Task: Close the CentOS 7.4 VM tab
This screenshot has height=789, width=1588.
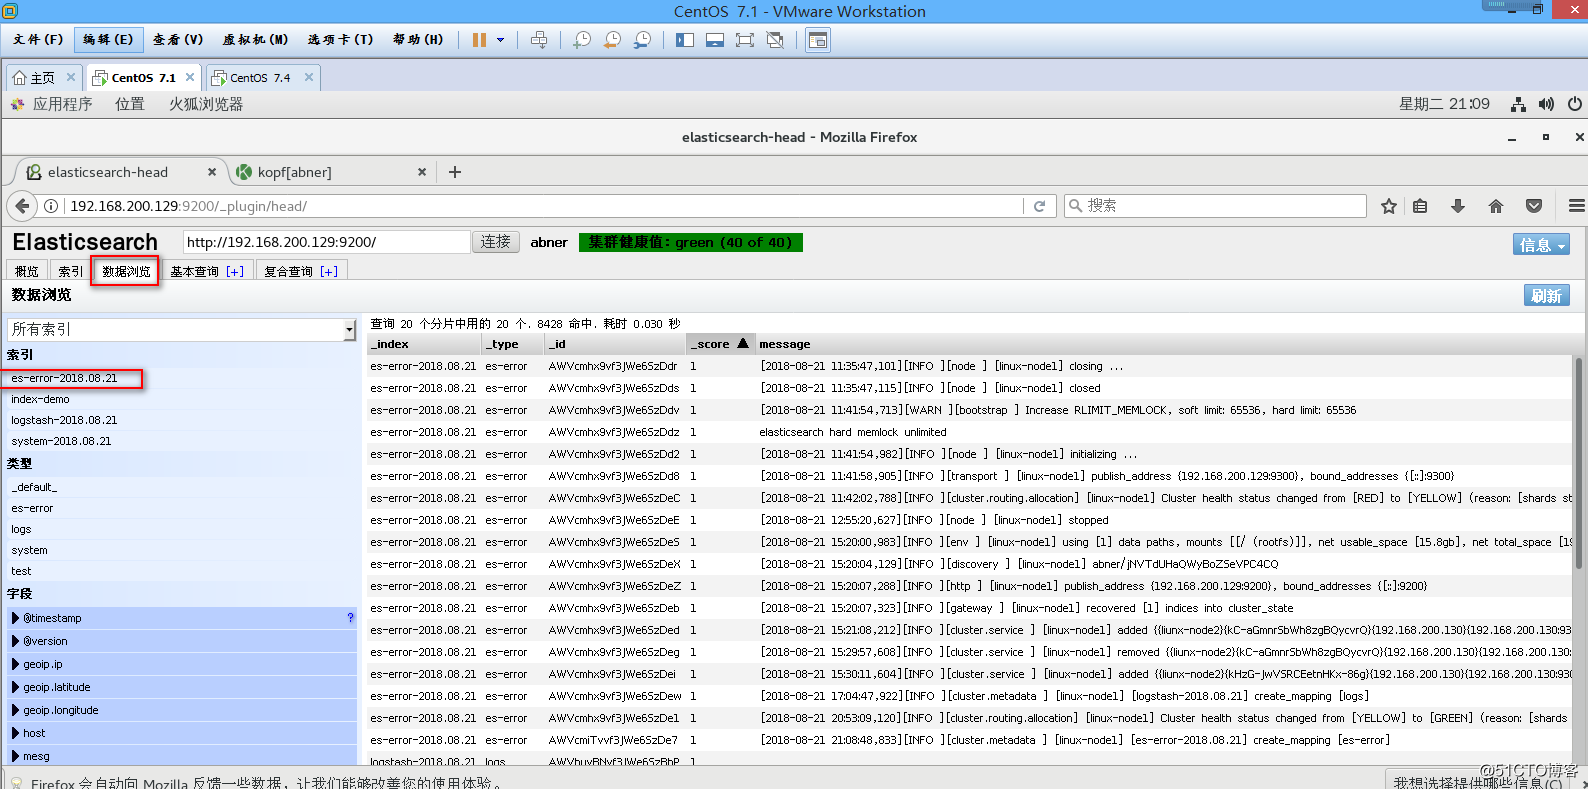Action: click(309, 77)
